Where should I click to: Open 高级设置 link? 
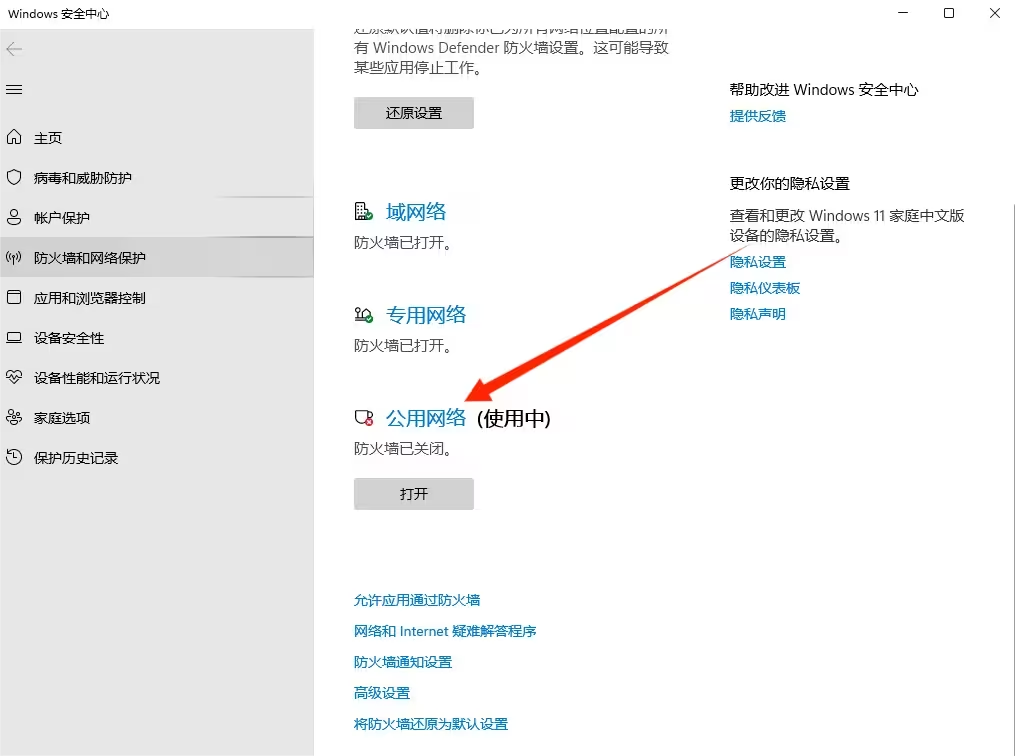tap(382, 693)
